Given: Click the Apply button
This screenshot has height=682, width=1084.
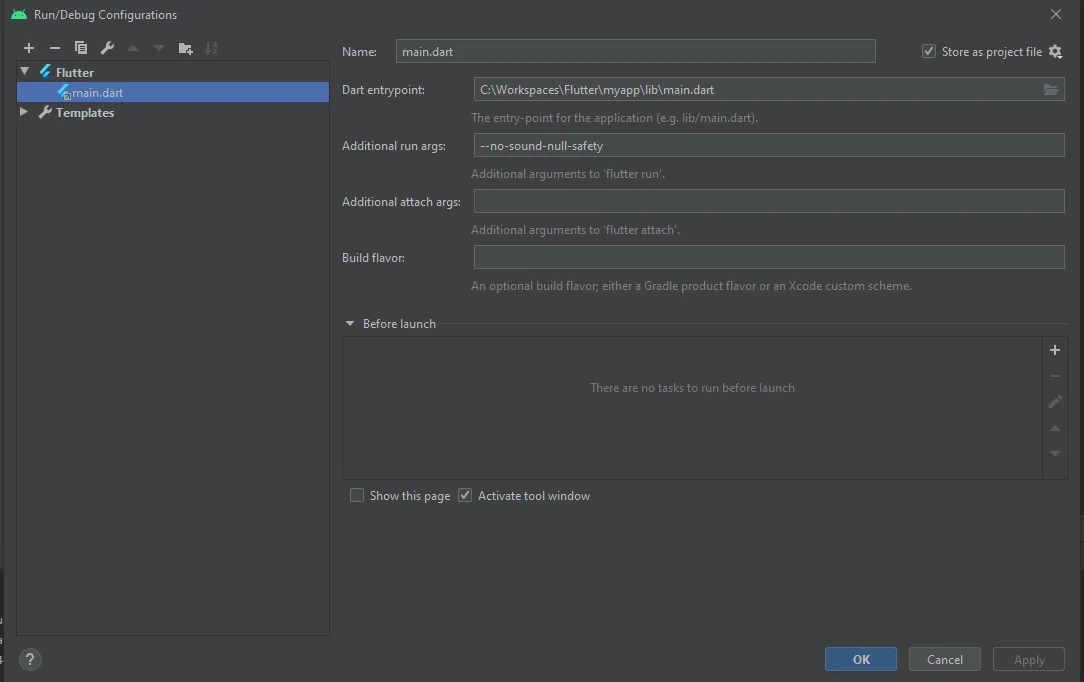Looking at the screenshot, I should (1029, 659).
